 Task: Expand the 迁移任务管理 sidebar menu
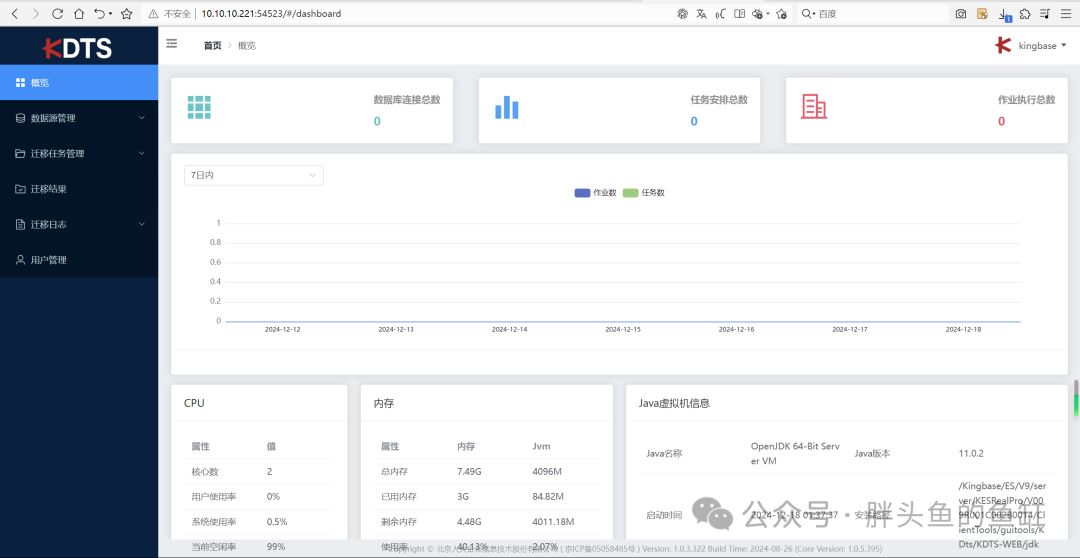click(79, 154)
